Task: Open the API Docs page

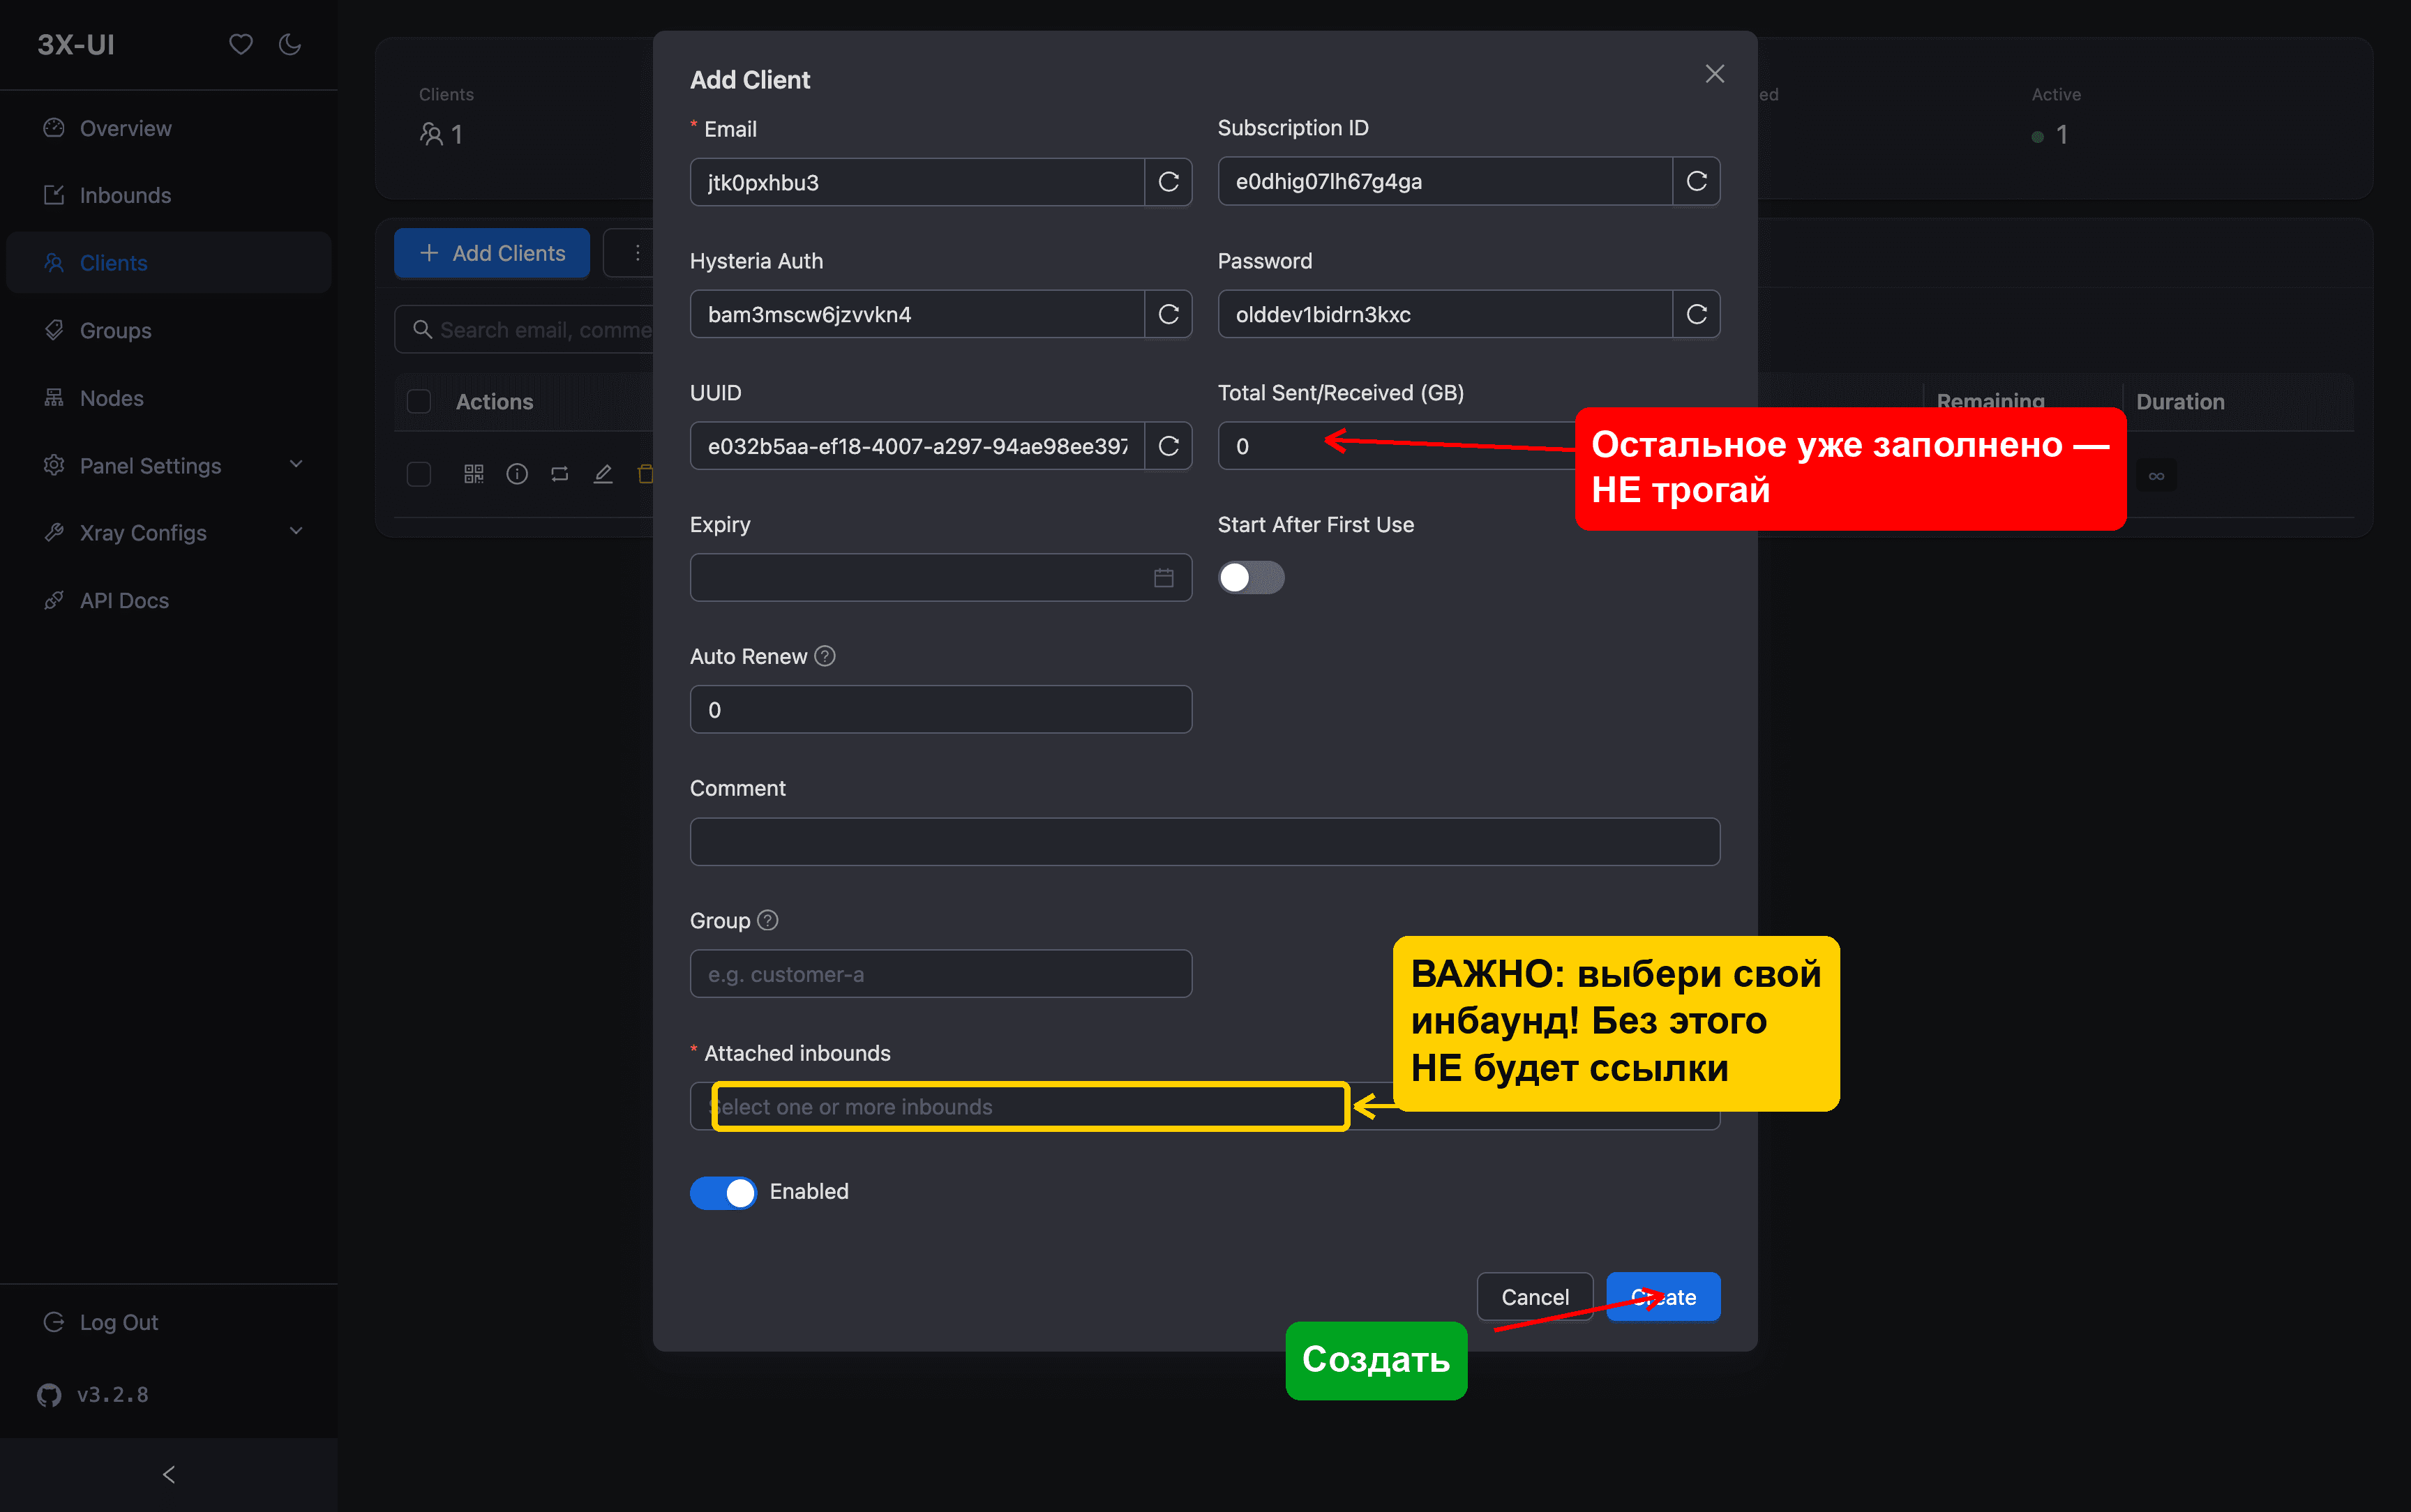Action: point(169,601)
